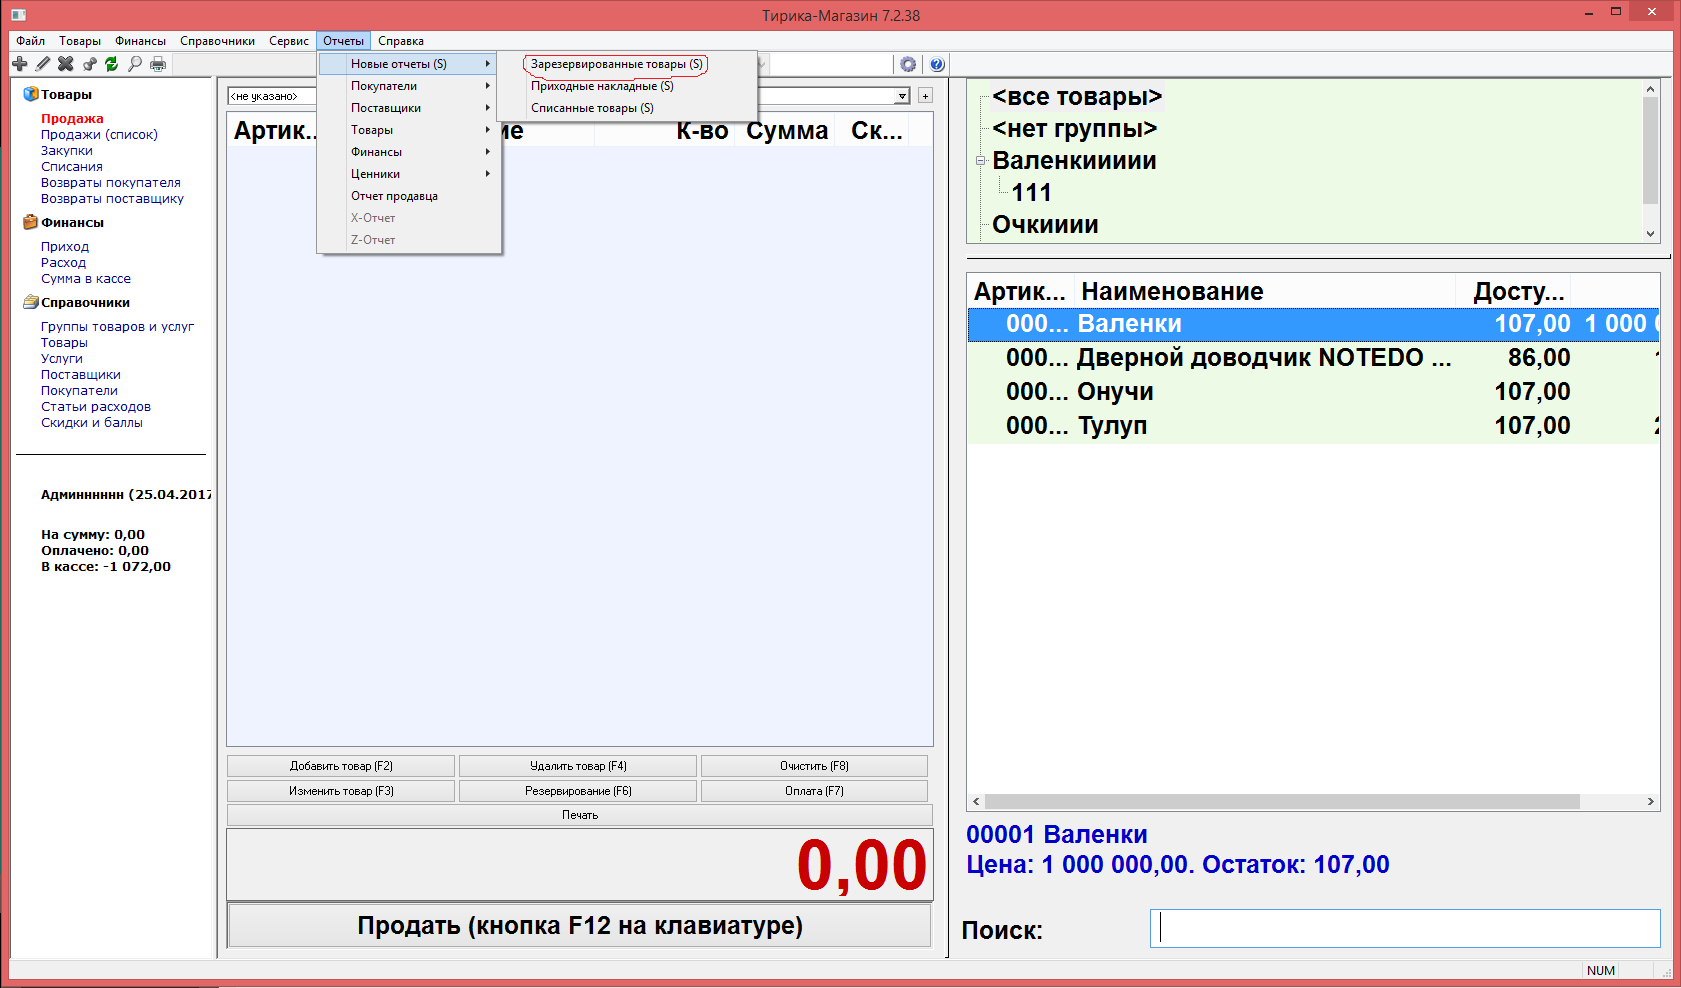
Task: Select the Онучи product row
Action: tap(1313, 392)
